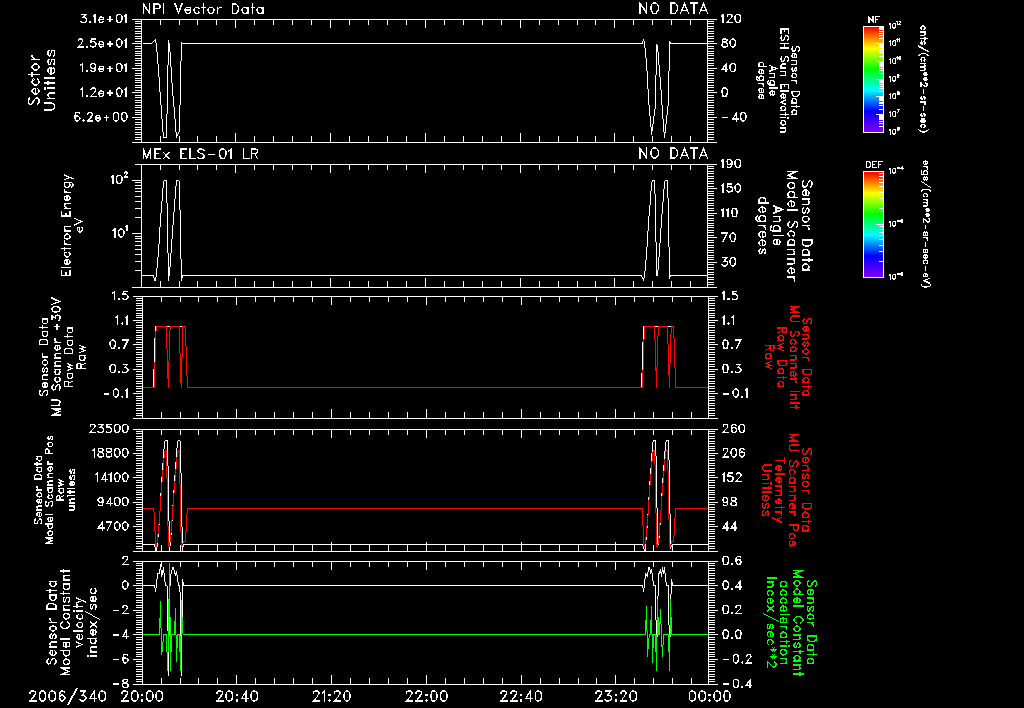This screenshot has width=1024, height=708.
Task: Click the 22:40 time axis tick label
Action: [x=520, y=696]
